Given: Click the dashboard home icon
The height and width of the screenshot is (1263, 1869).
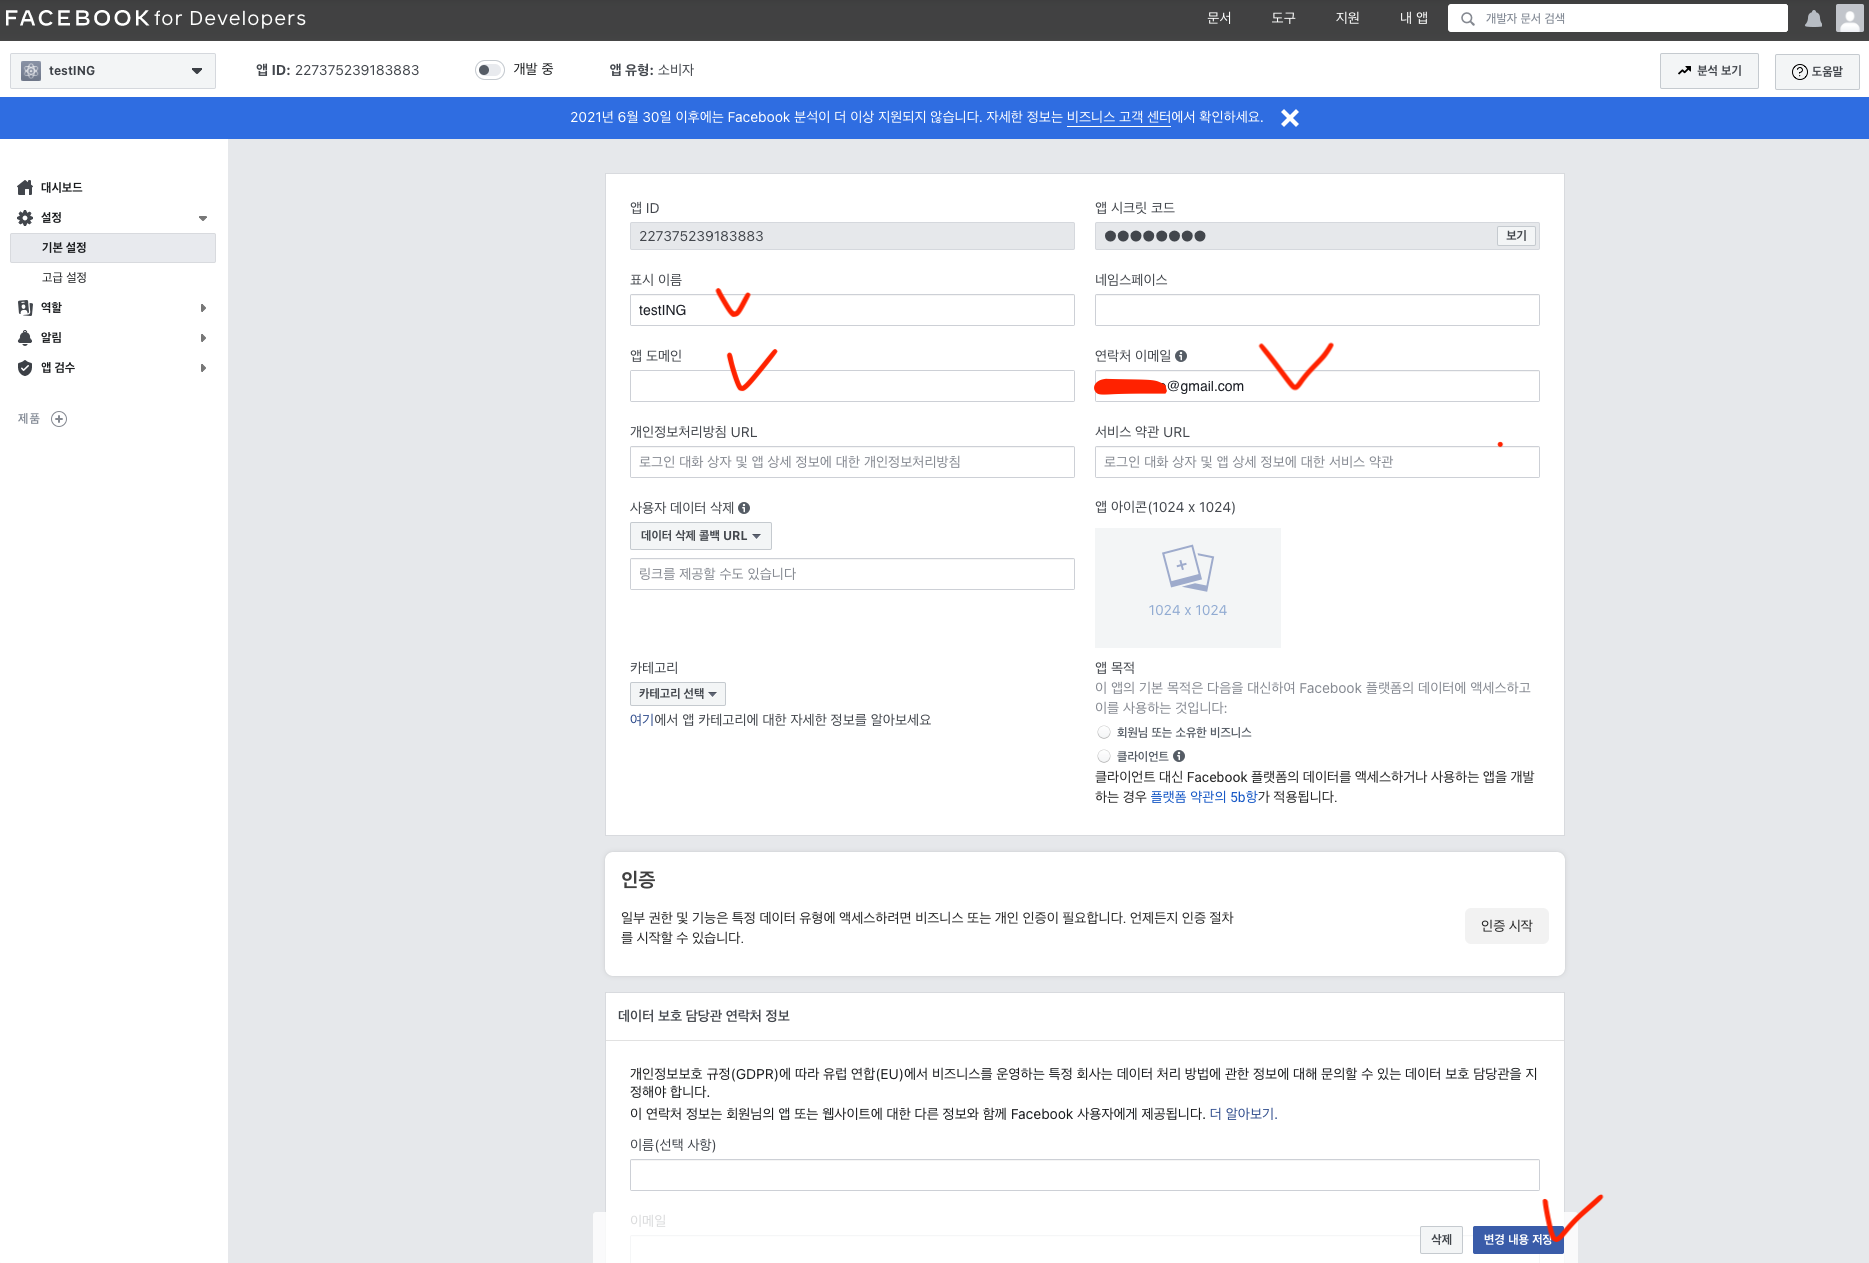Looking at the screenshot, I should (25, 188).
